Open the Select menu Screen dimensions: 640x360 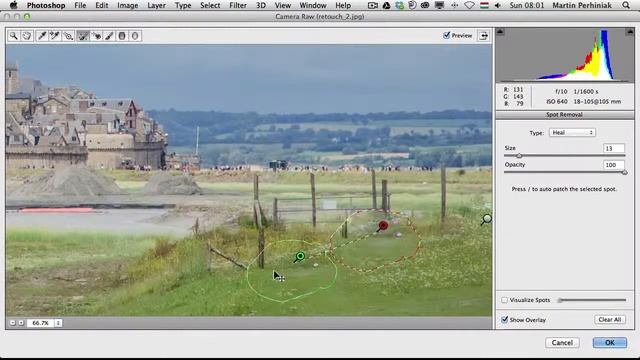(x=210, y=5)
